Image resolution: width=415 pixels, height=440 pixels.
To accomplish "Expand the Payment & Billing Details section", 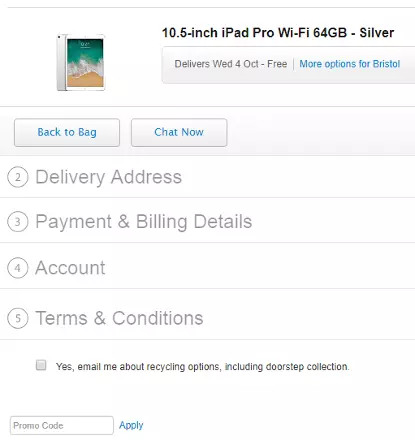I will (x=144, y=222).
